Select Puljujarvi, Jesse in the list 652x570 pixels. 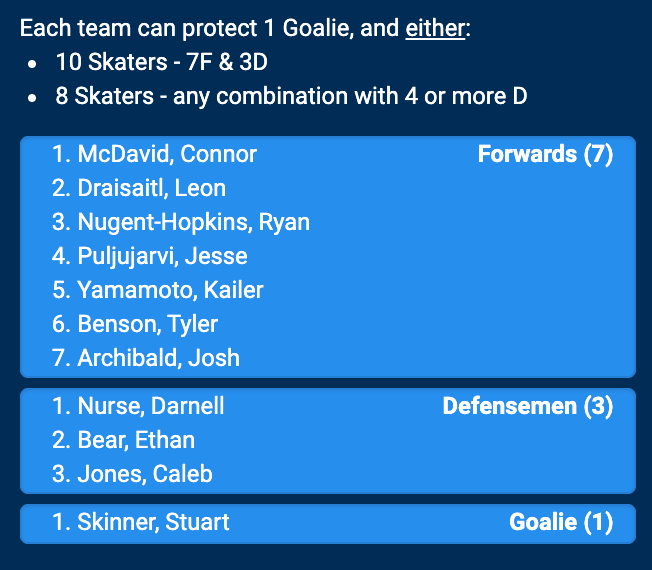(162, 256)
